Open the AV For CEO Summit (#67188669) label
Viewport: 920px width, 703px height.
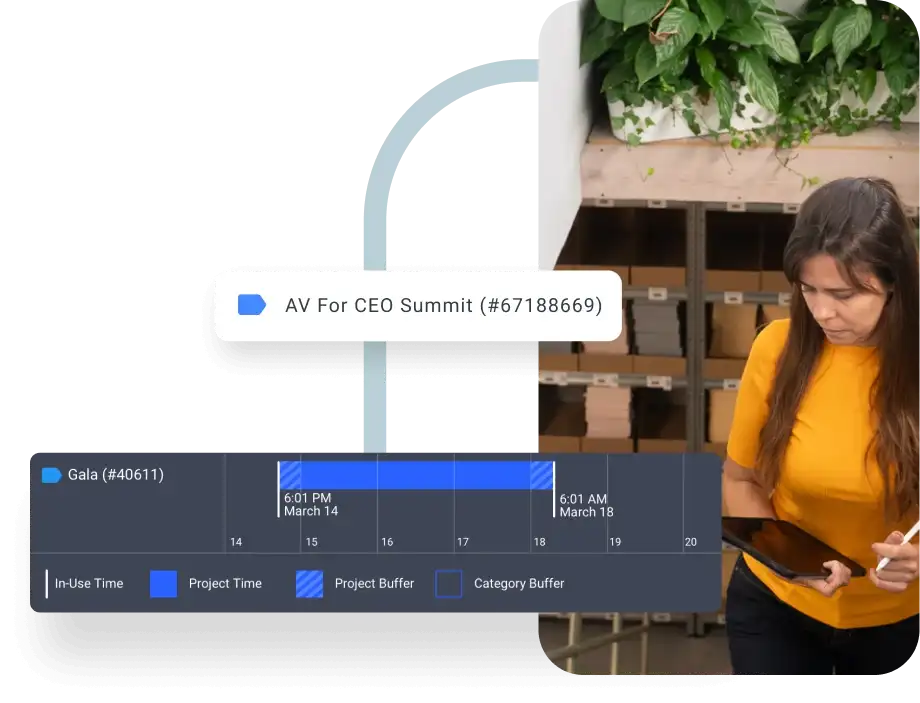443,305
